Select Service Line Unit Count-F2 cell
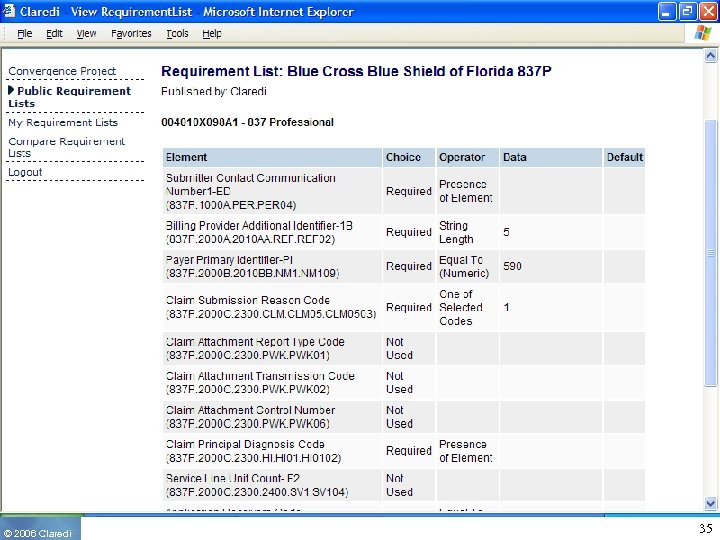720x540 pixels. (272, 485)
